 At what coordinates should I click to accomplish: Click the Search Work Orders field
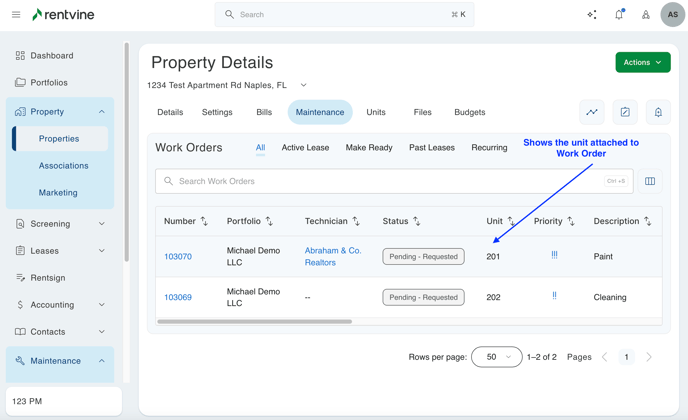380,182
